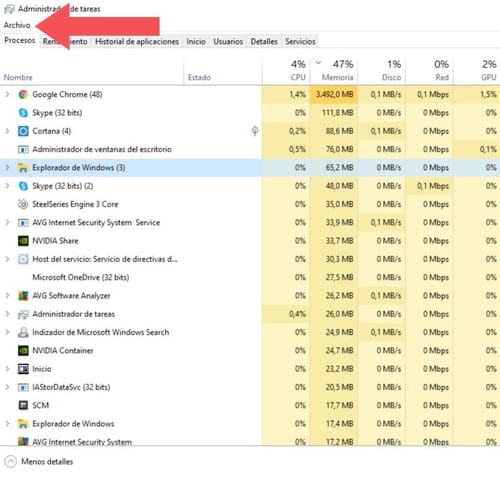Screen dimensions: 500x477
Task: Click the 0,4% CPU value
Action: coord(298,314)
